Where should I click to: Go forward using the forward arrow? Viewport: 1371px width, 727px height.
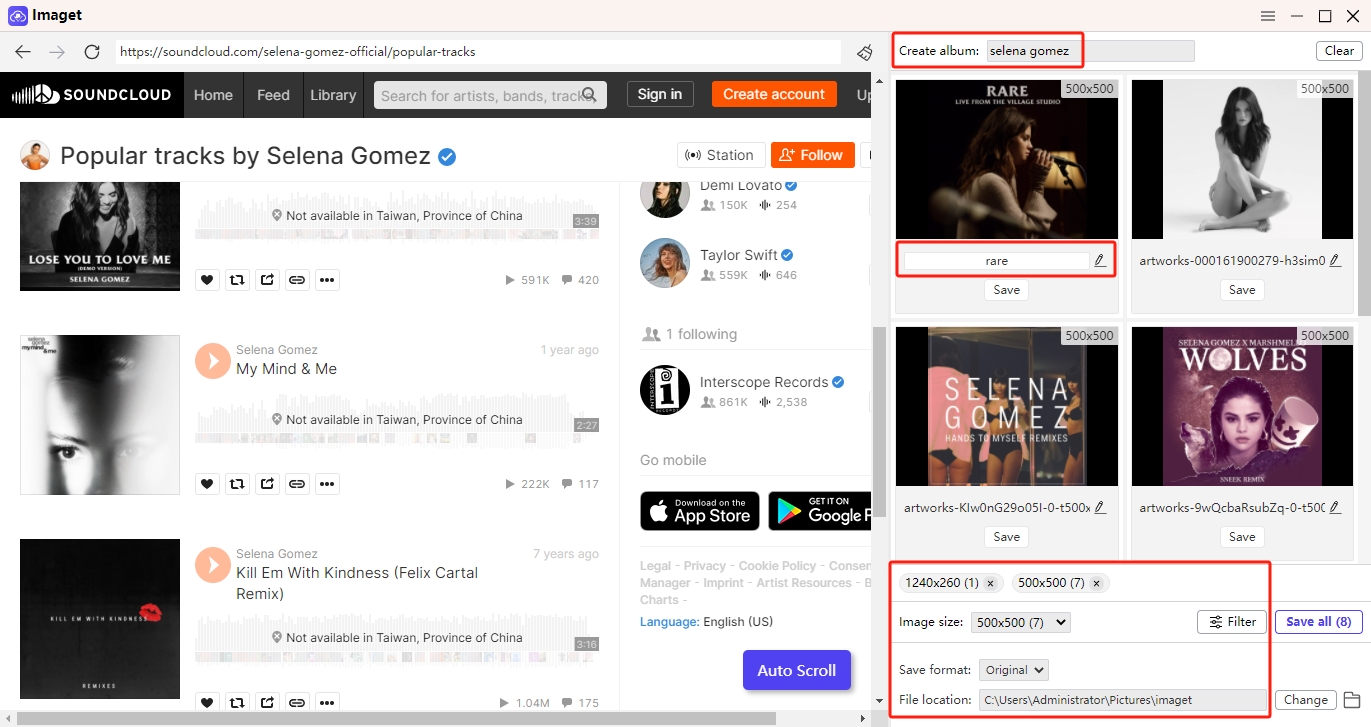point(57,52)
